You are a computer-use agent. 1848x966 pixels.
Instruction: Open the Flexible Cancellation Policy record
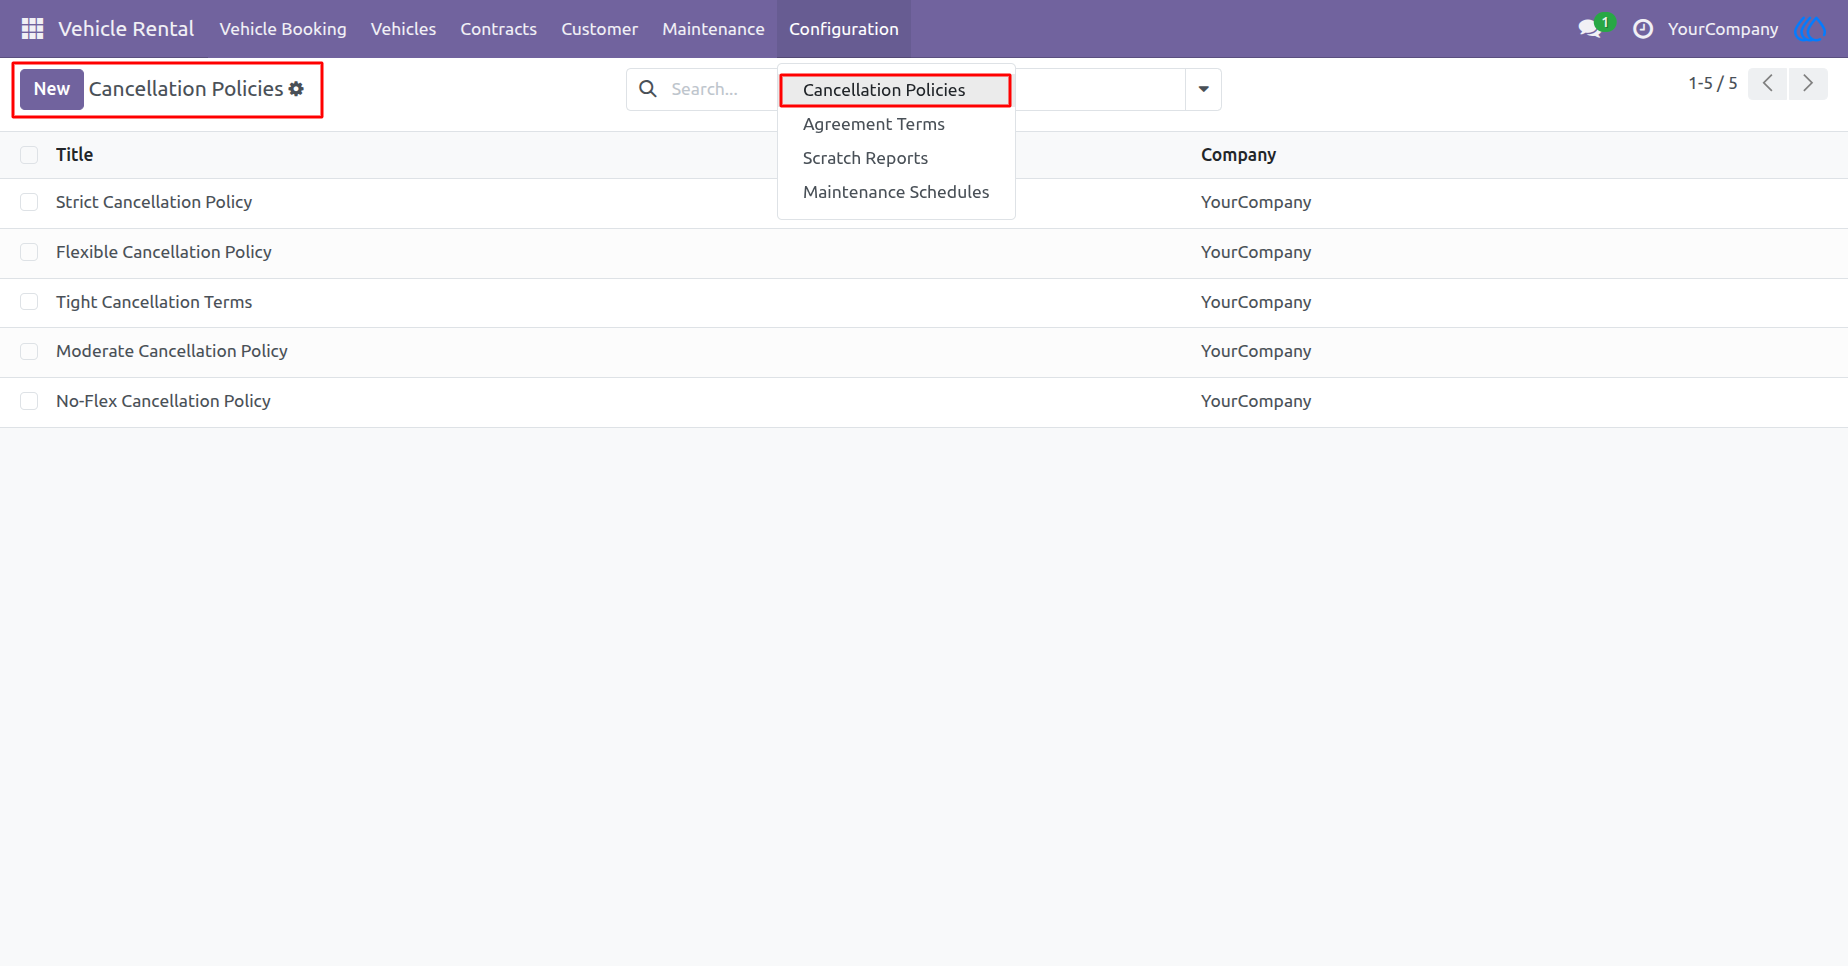[x=164, y=252]
